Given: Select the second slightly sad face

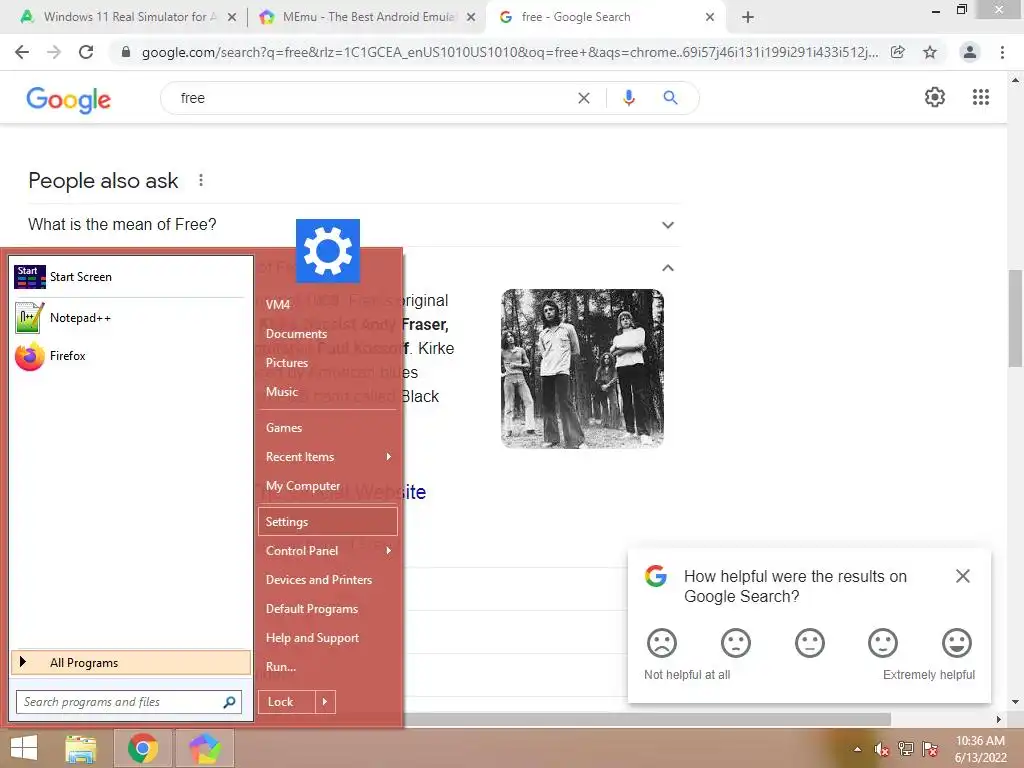Looking at the screenshot, I should [x=735, y=643].
